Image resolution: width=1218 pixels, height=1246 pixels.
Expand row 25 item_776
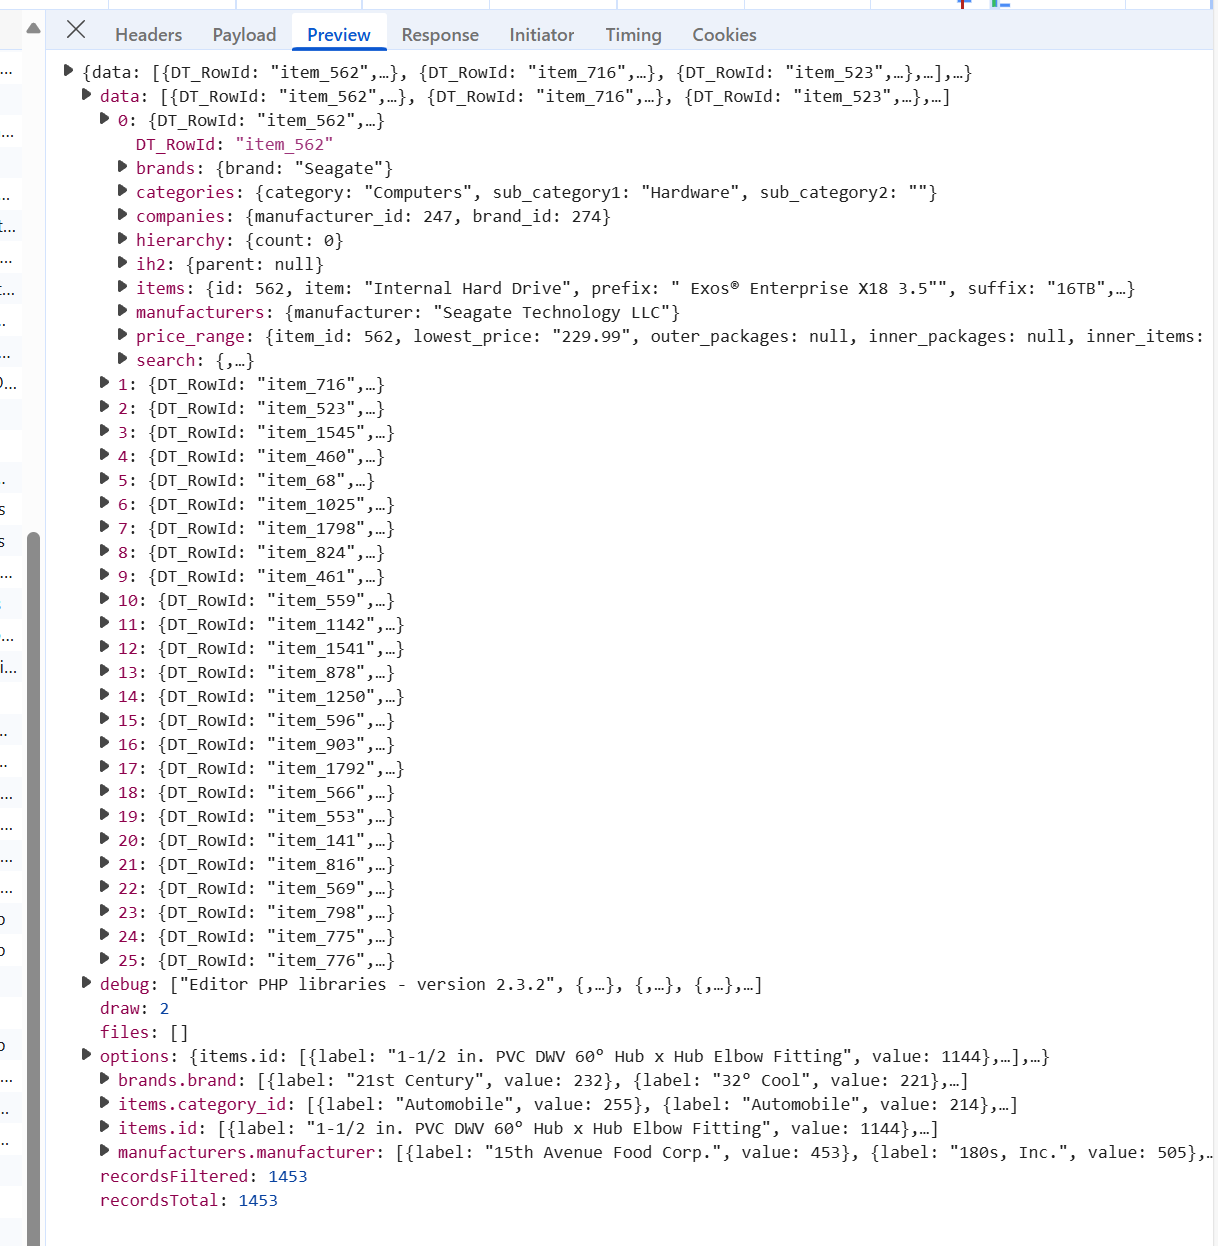(104, 958)
